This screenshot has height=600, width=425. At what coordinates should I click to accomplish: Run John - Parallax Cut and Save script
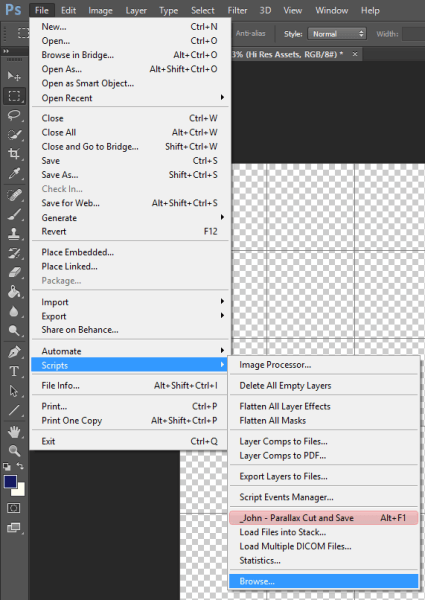324,518
